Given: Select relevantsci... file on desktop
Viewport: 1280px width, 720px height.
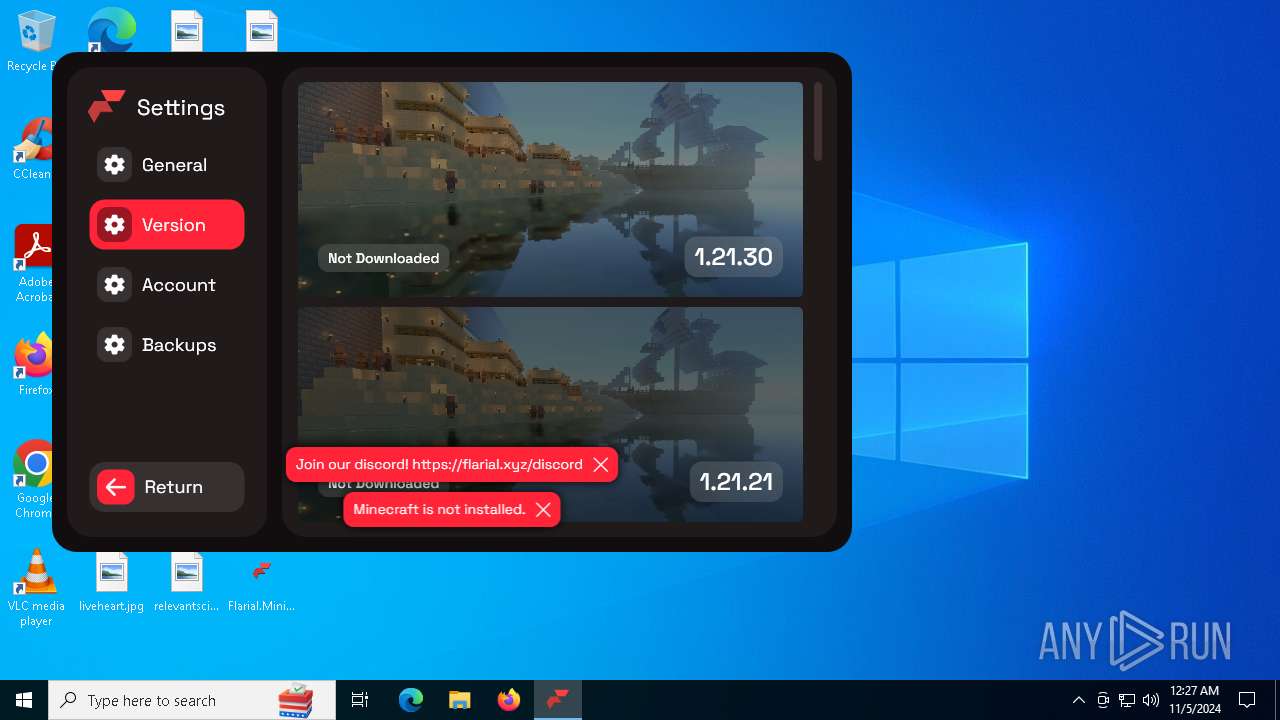Looking at the screenshot, I should (x=186, y=583).
